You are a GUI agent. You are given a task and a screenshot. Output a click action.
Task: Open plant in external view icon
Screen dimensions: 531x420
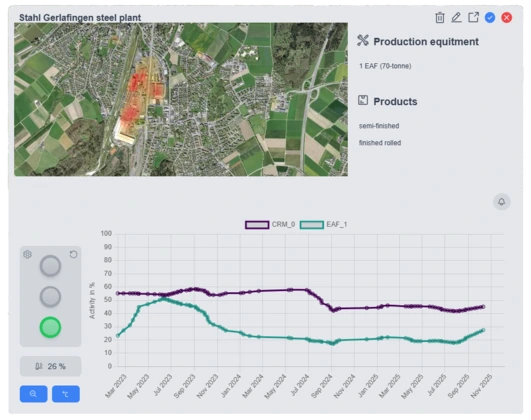tap(473, 17)
